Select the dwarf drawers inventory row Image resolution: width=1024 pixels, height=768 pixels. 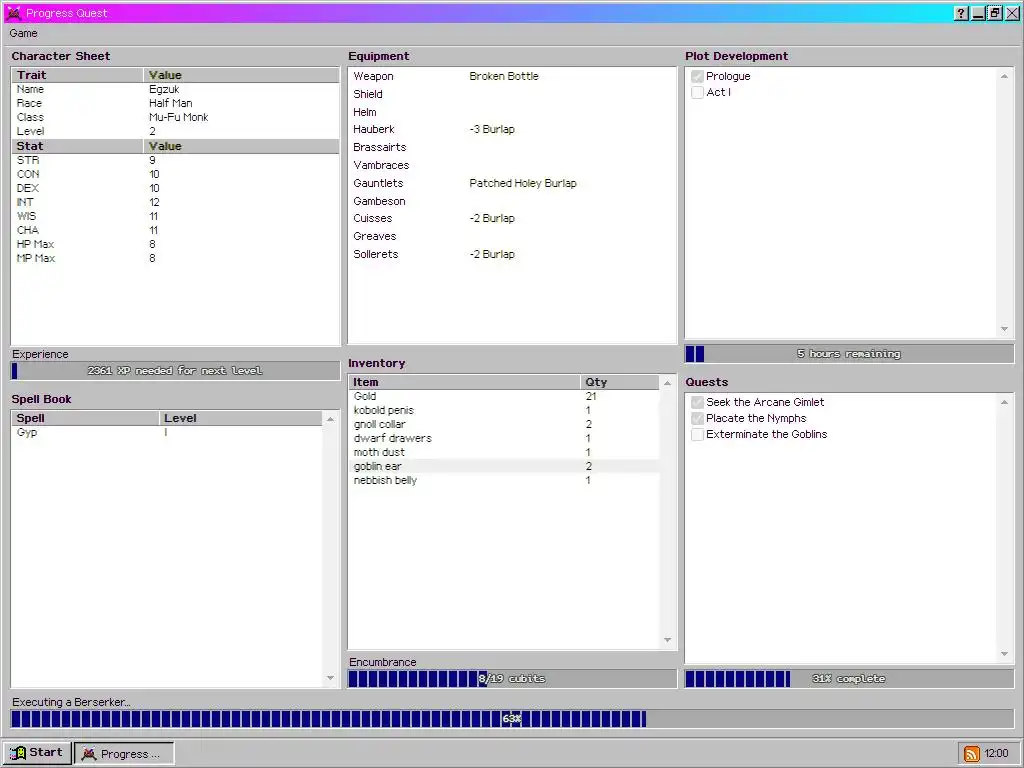(504, 438)
